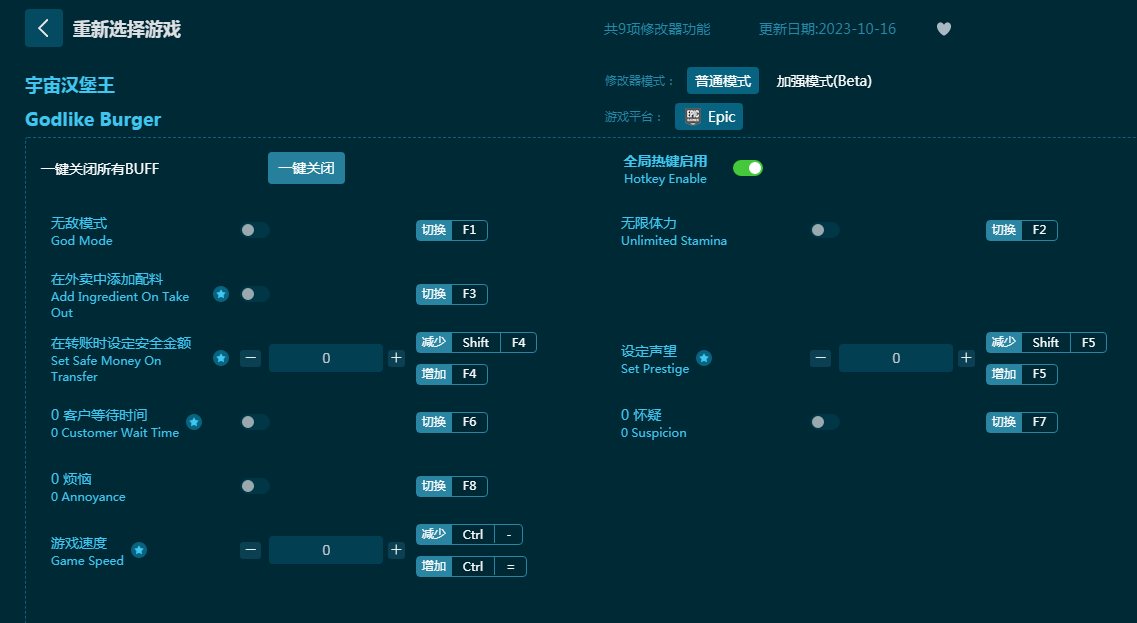This screenshot has height=623, width=1137.
Task: Click the F7 切换 hotkey for 0 Suspicion
Action: 1022,422
